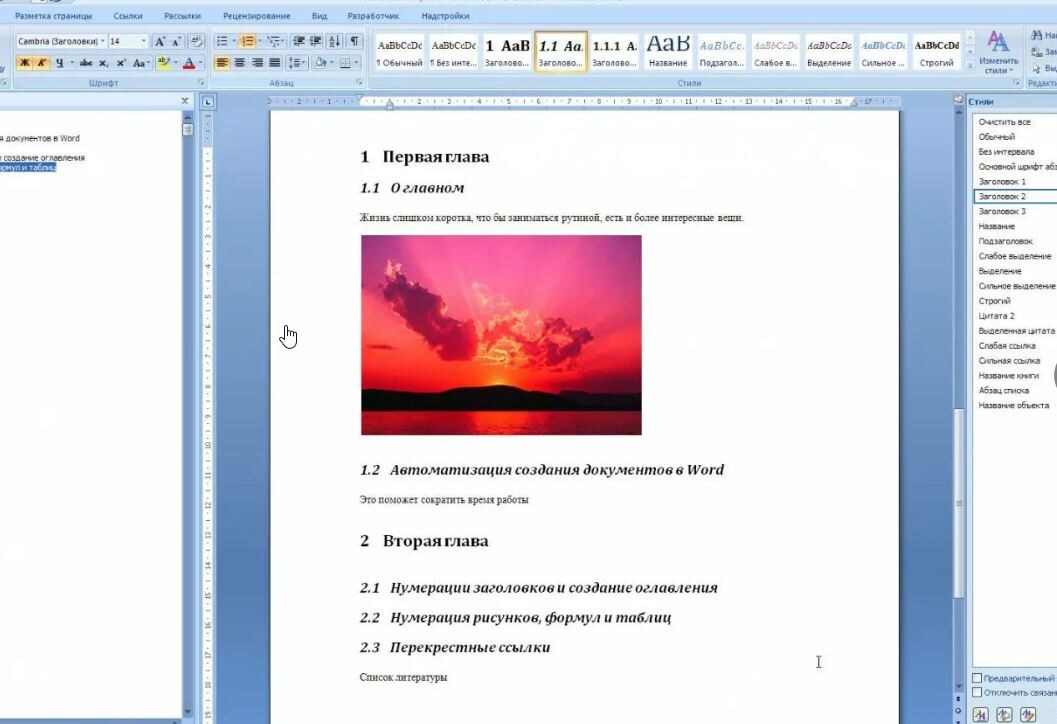Open the Разработчик tab
This screenshot has height=724, width=1057.
(373, 16)
